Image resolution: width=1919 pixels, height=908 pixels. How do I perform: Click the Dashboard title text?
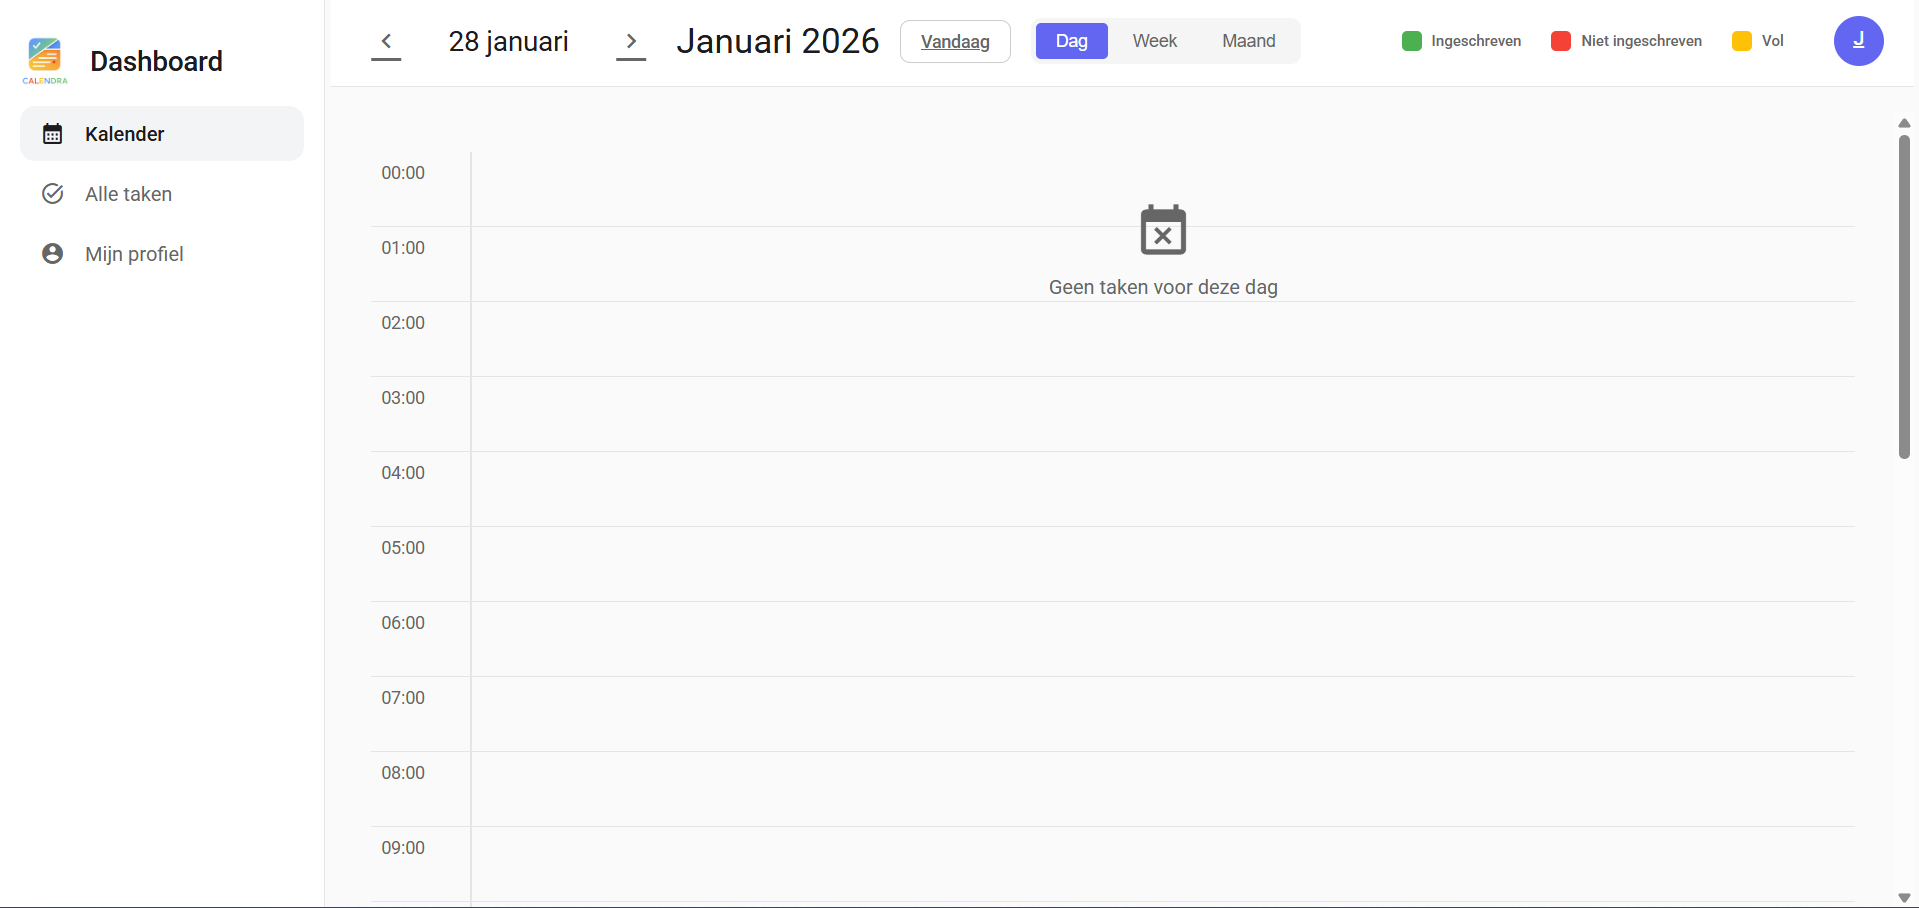pyautogui.click(x=156, y=61)
